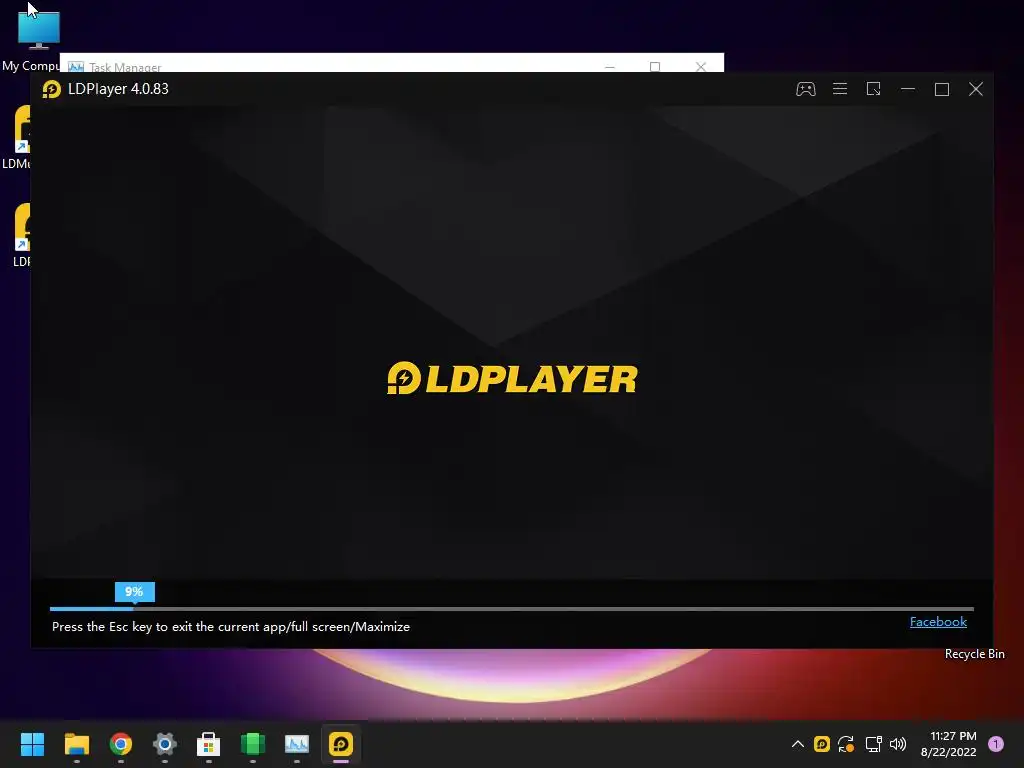Click the sync update tray icon
The height and width of the screenshot is (768, 1024).
tap(846, 744)
